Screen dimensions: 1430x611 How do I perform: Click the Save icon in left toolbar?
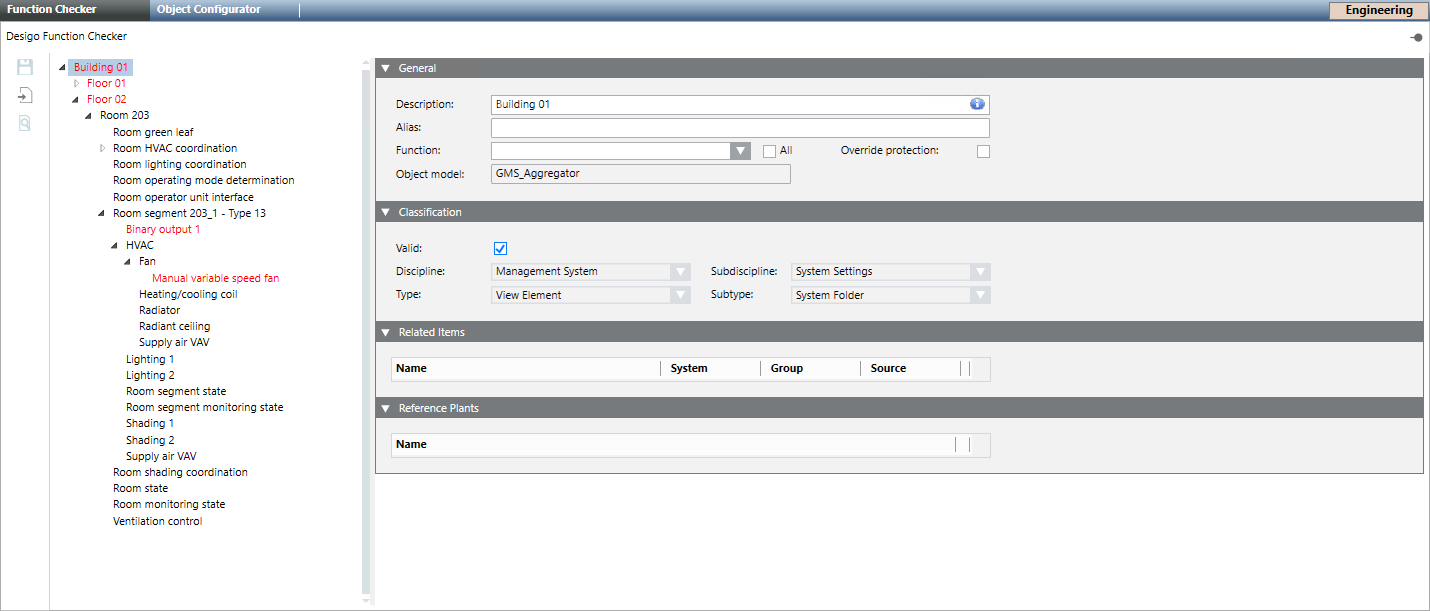pos(25,67)
